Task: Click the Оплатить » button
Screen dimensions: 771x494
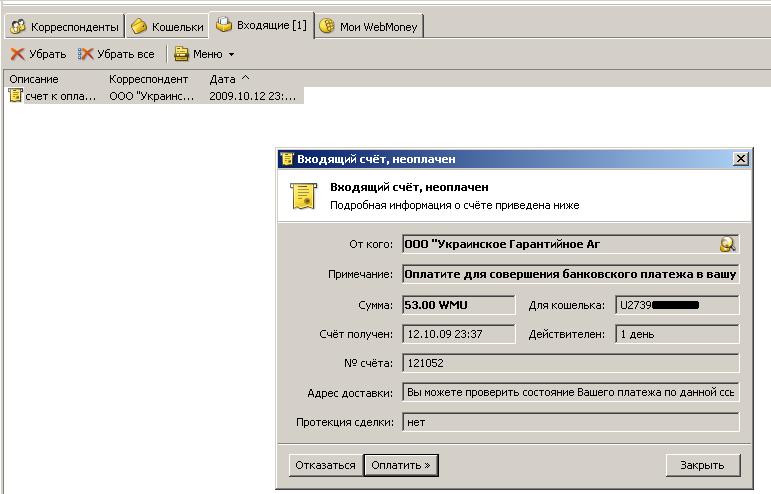Action: pos(401,465)
